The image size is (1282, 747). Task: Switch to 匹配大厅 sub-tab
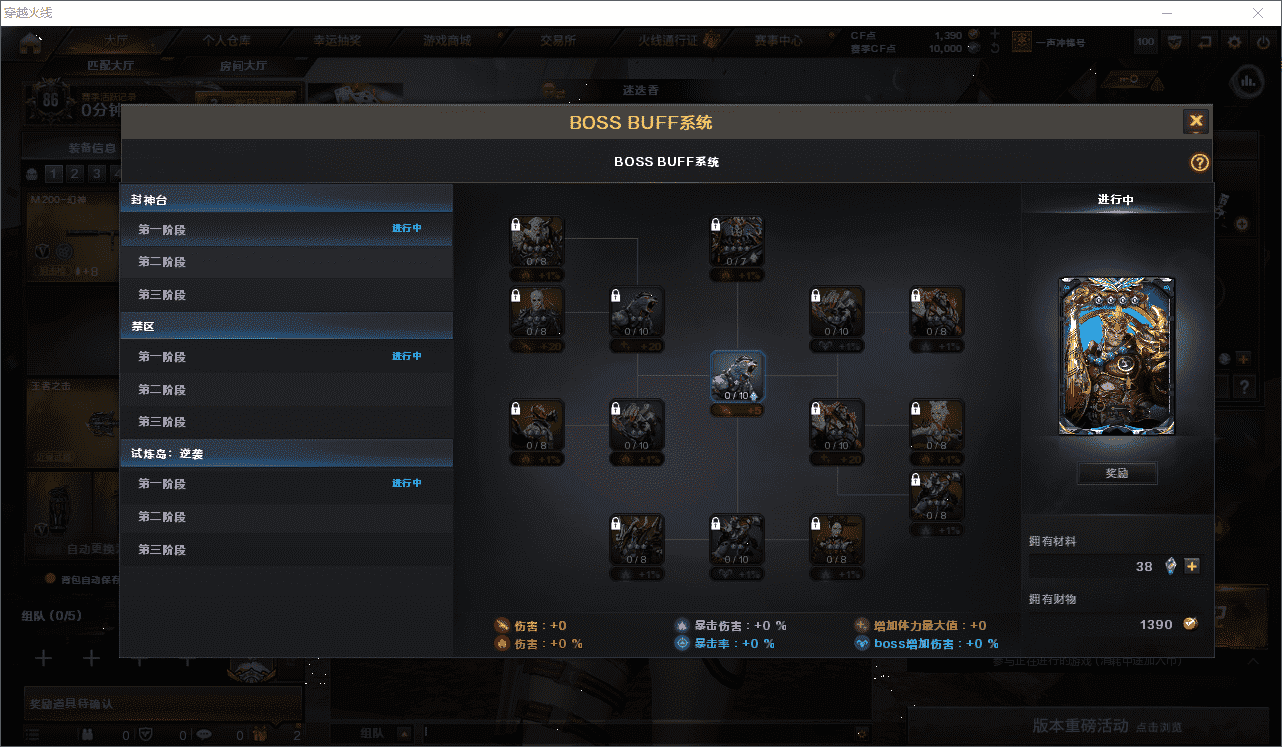(110, 66)
